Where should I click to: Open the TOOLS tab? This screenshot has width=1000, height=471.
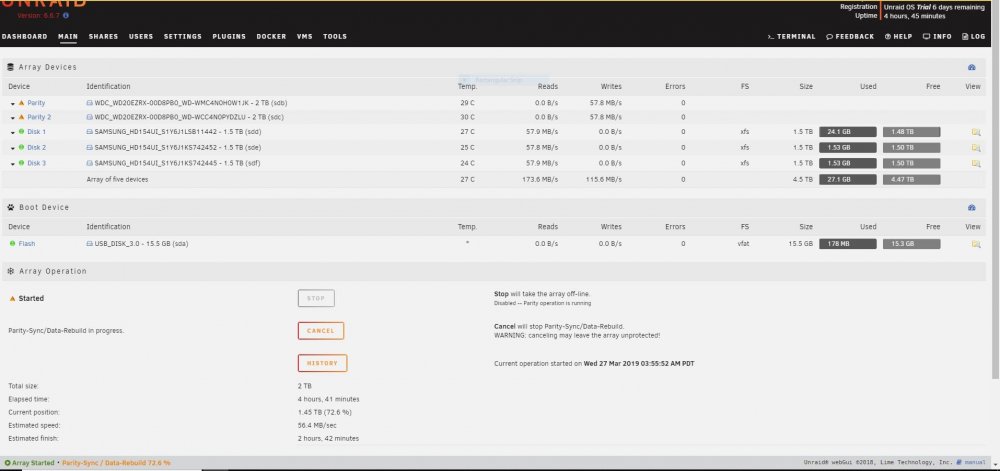coord(335,36)
